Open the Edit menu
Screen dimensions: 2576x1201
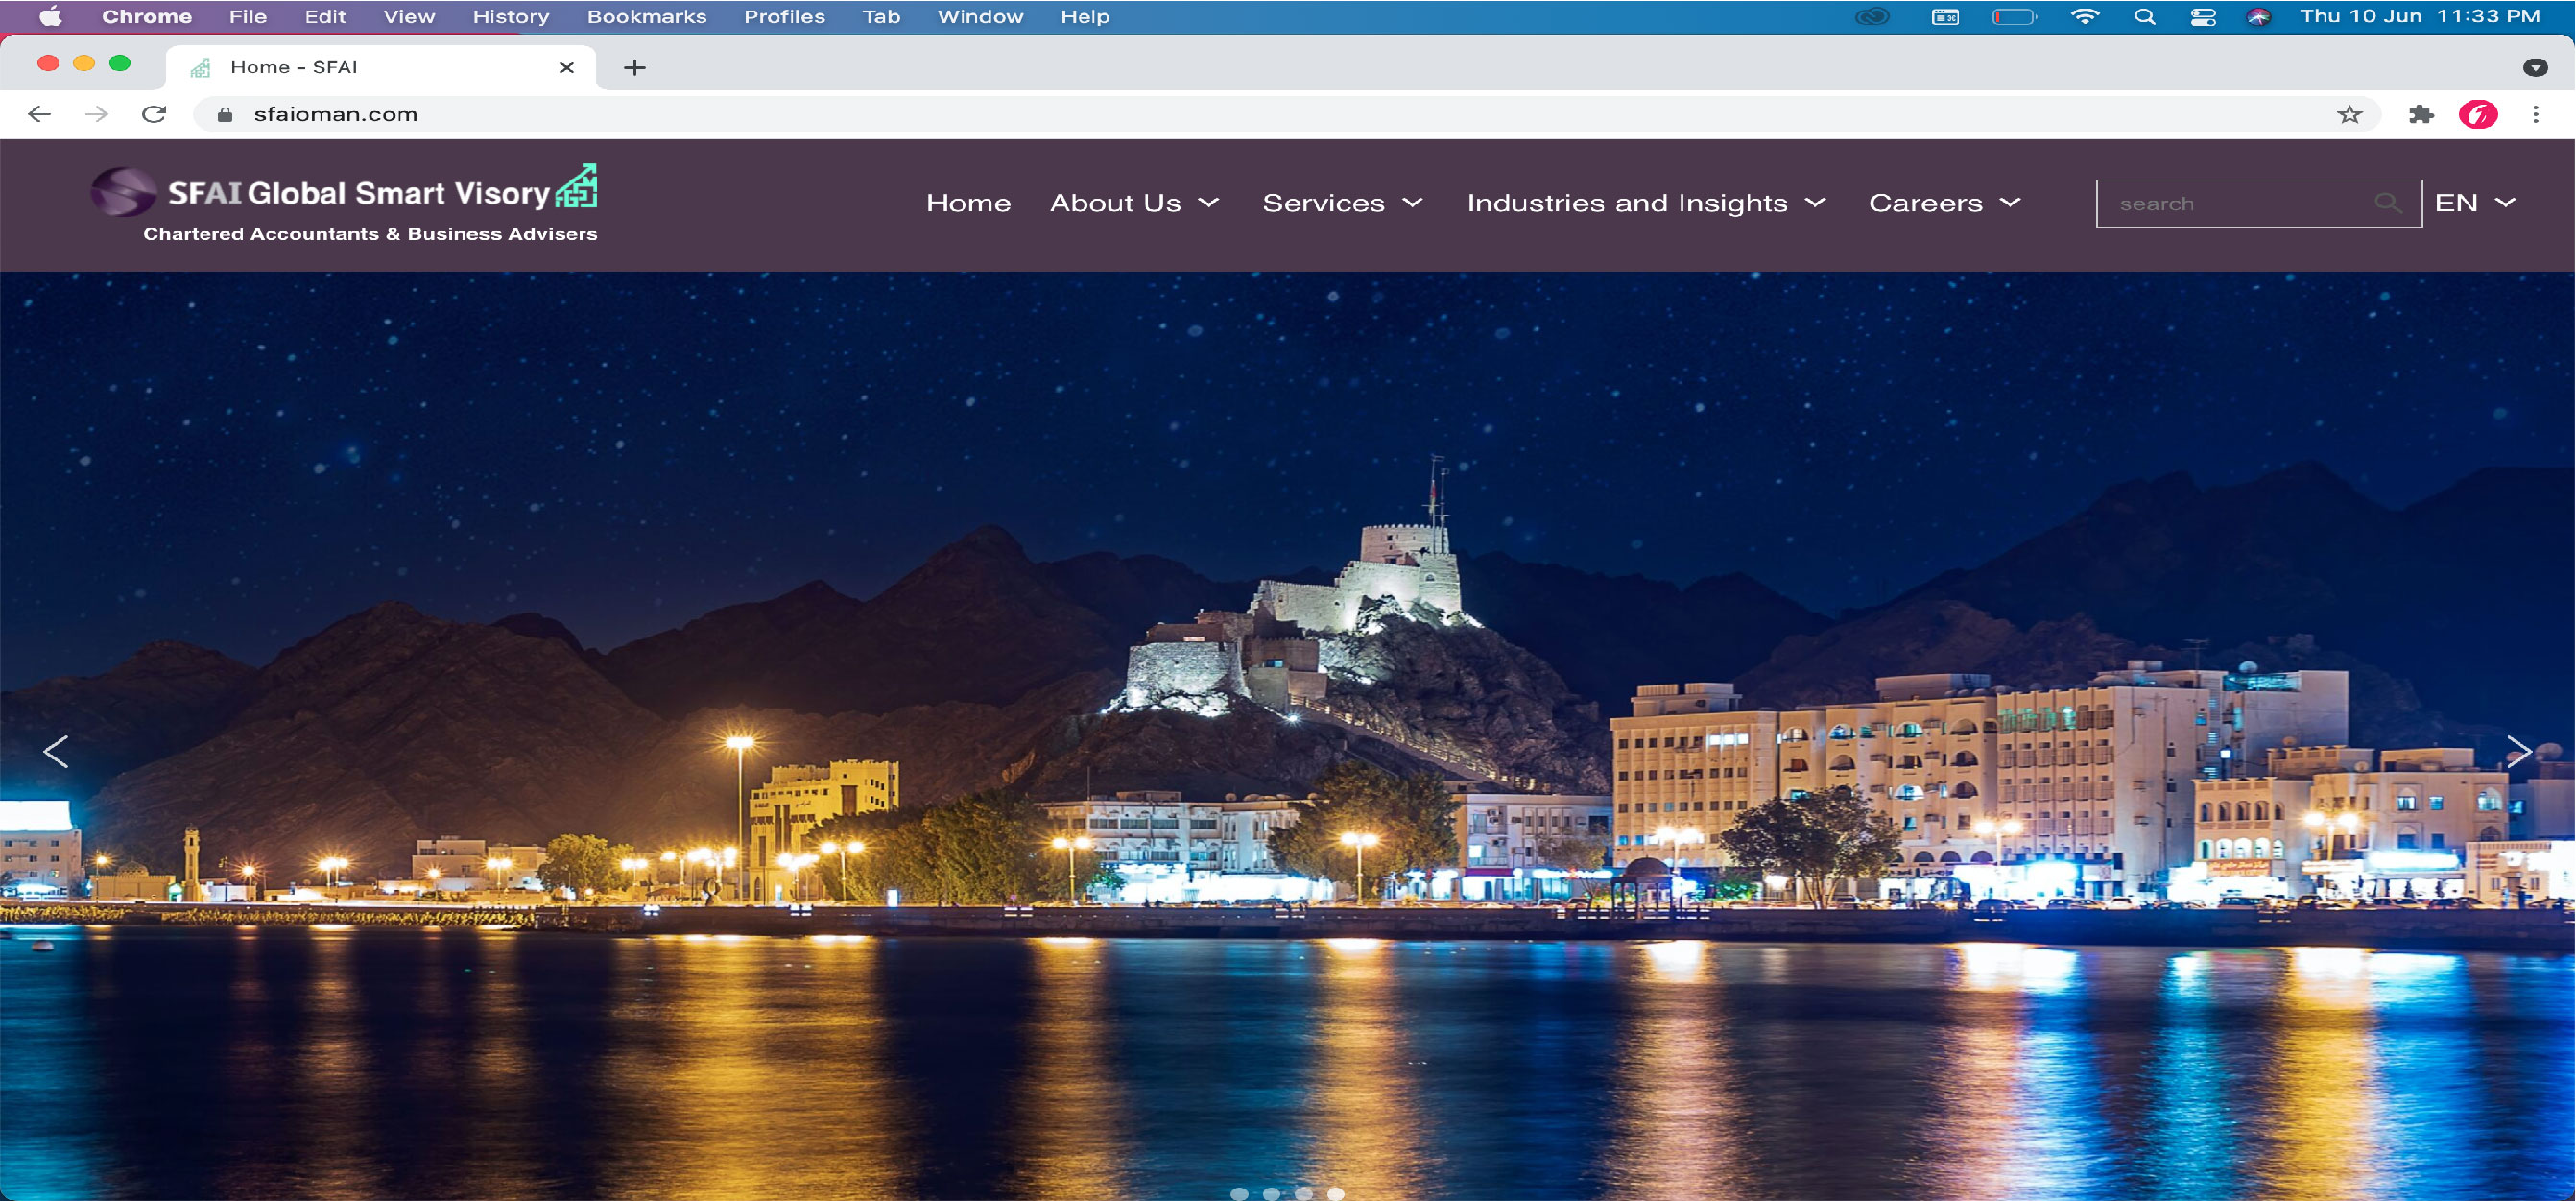(x=325, y=16)
